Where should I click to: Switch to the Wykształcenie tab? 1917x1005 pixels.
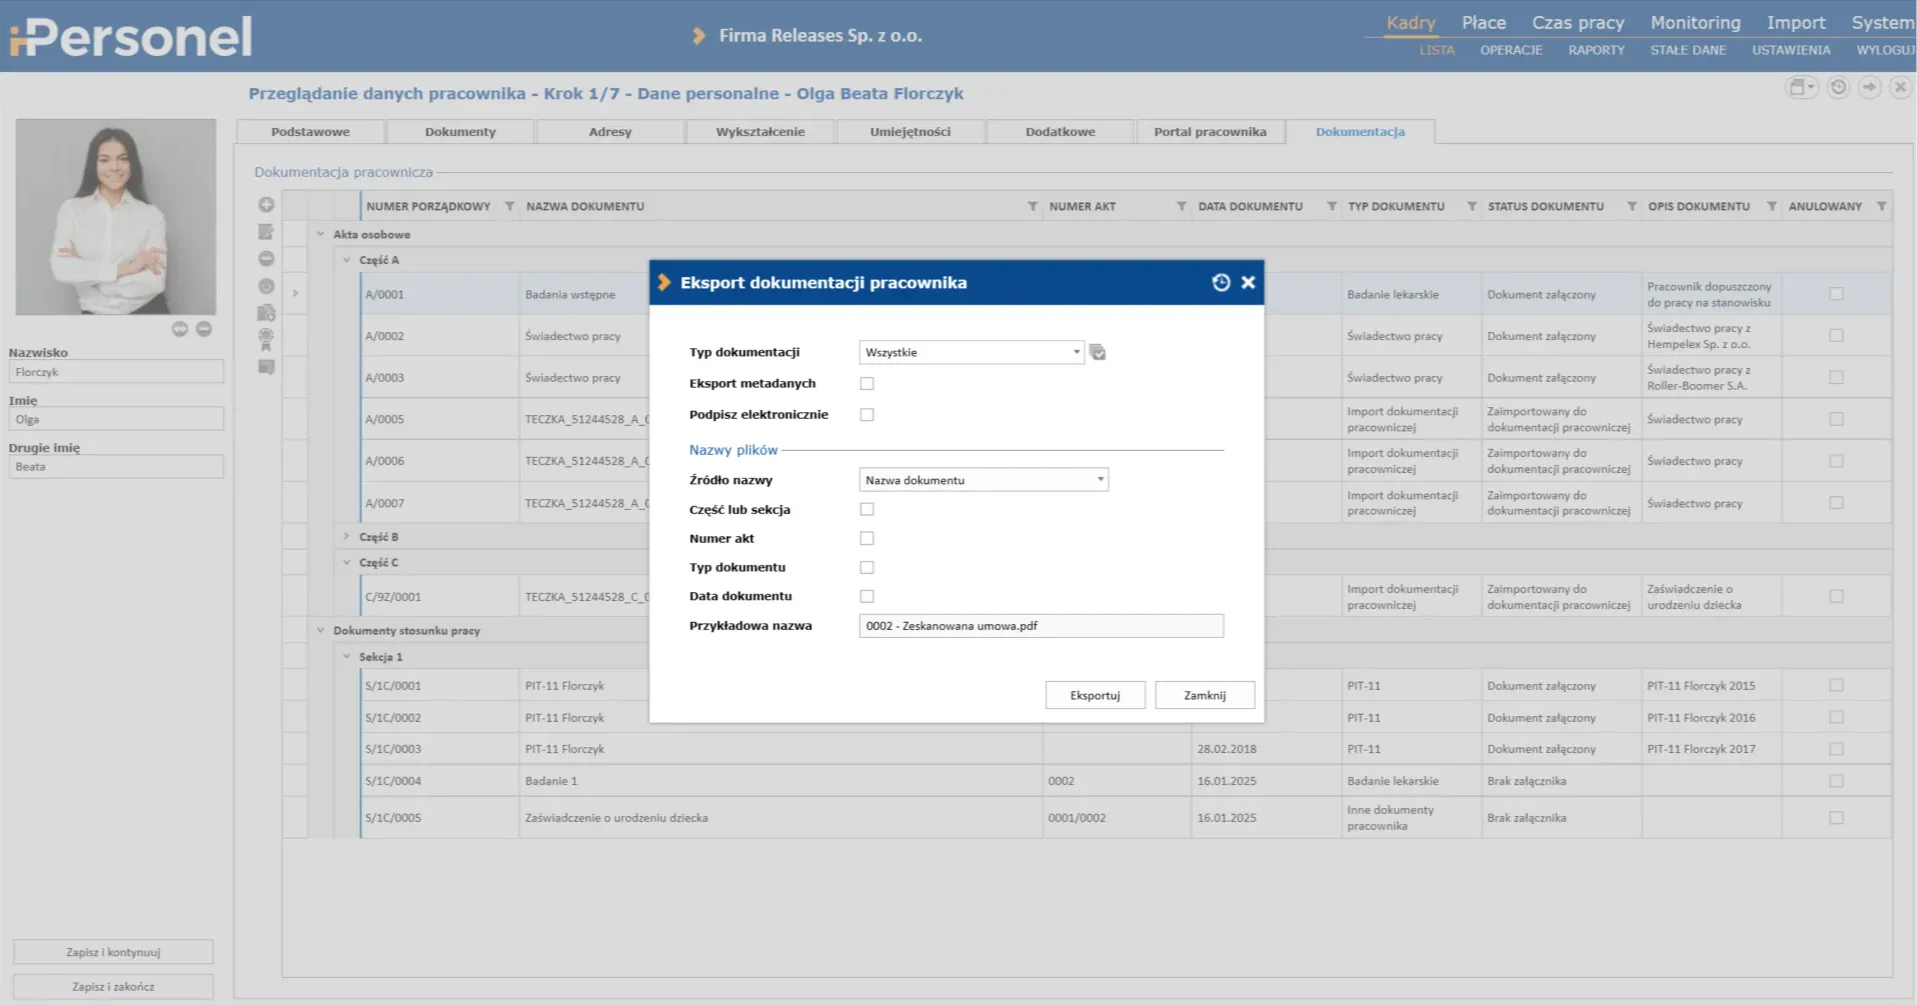(x=760, y=132)
